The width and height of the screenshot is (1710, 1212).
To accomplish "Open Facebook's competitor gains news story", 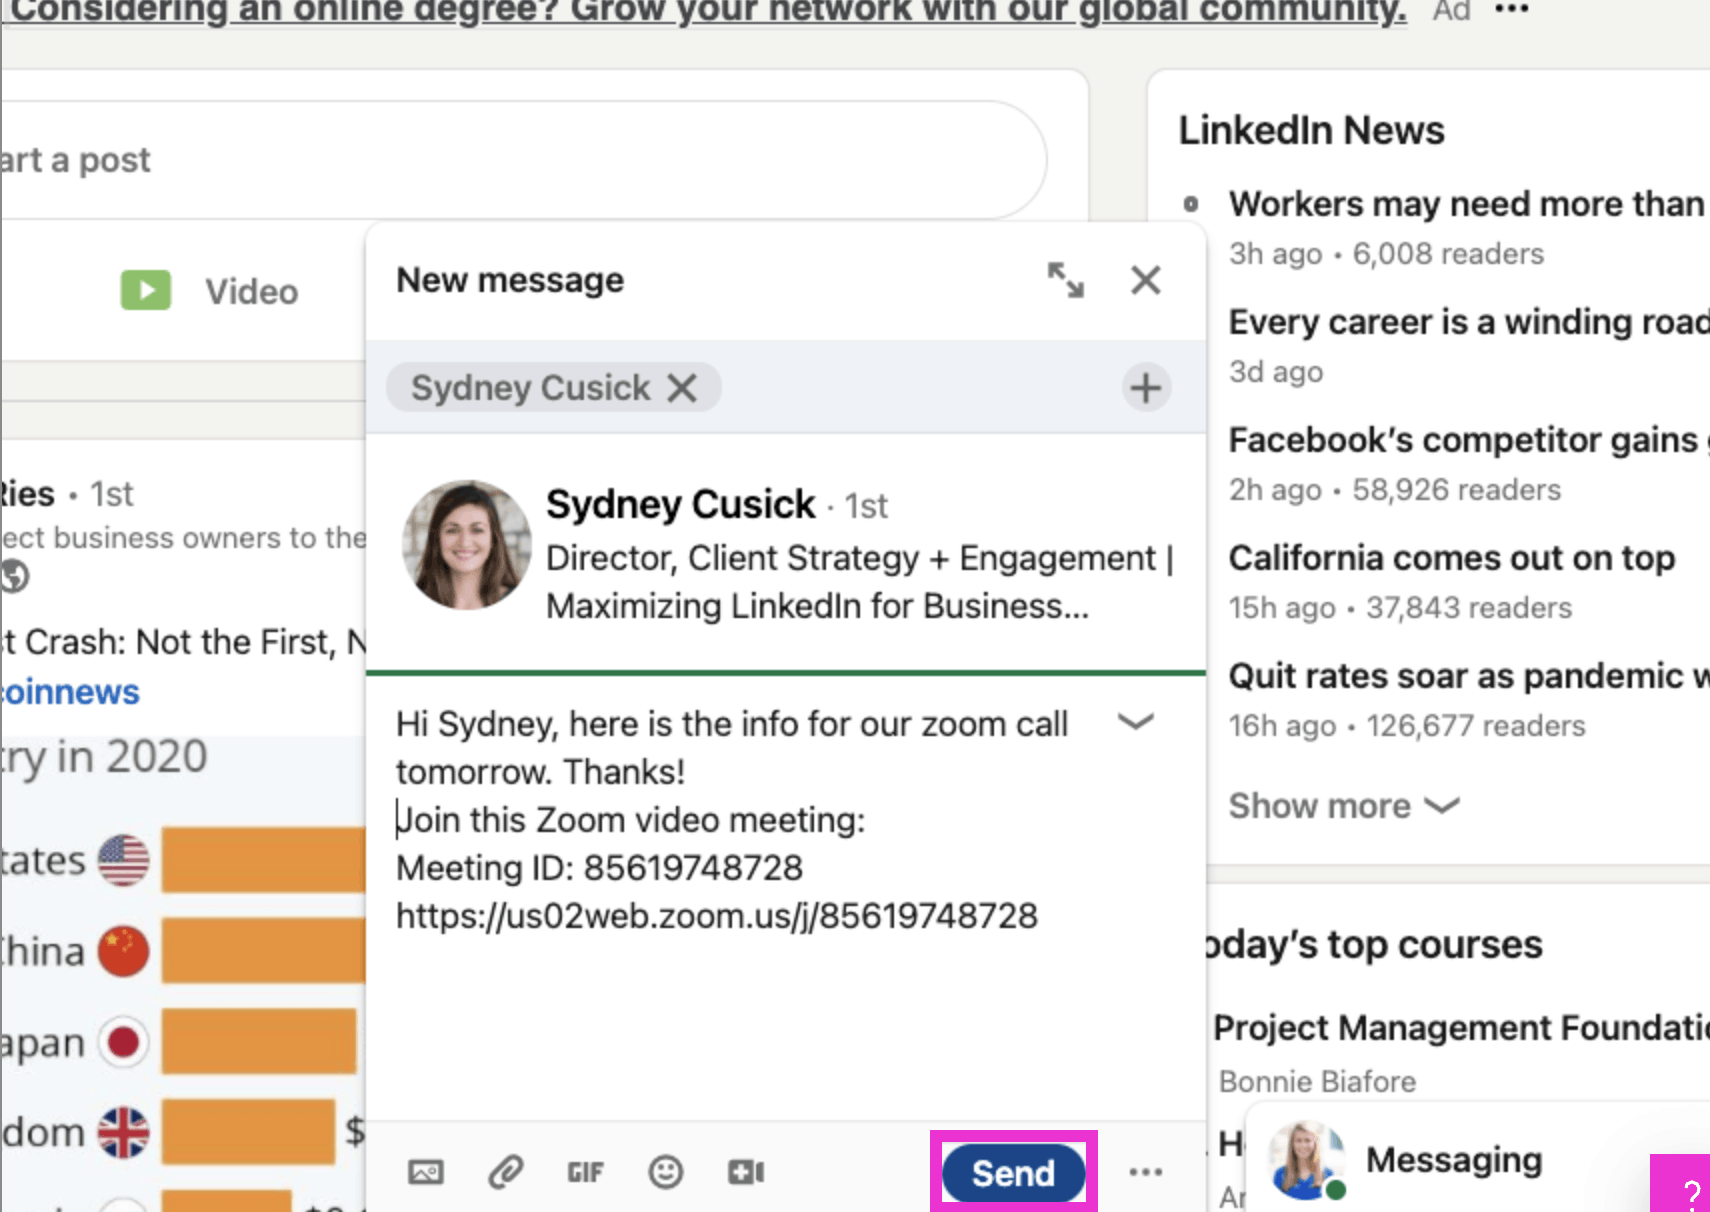I will (1468, 440).
